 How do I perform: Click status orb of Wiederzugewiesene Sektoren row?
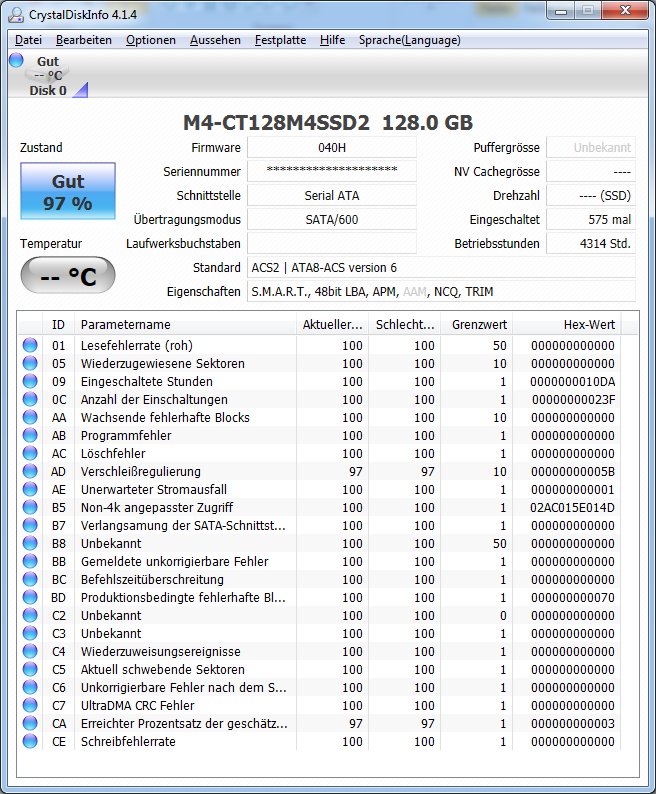tap(30, 363)
